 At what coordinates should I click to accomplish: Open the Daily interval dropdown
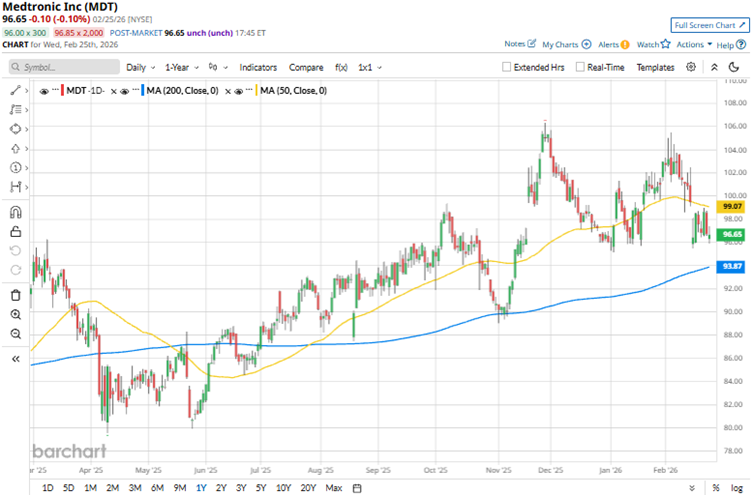tap(139, 67)
